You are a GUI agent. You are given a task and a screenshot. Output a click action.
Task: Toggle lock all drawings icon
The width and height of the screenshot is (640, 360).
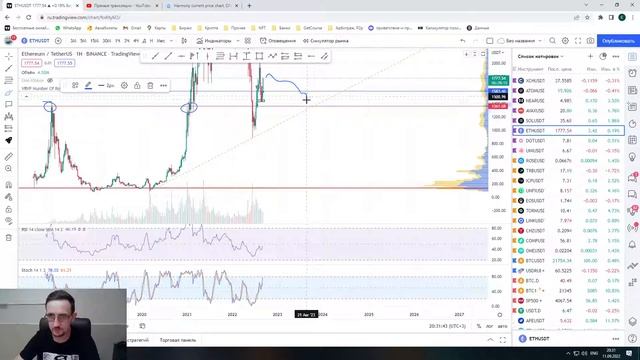[9, 209]
